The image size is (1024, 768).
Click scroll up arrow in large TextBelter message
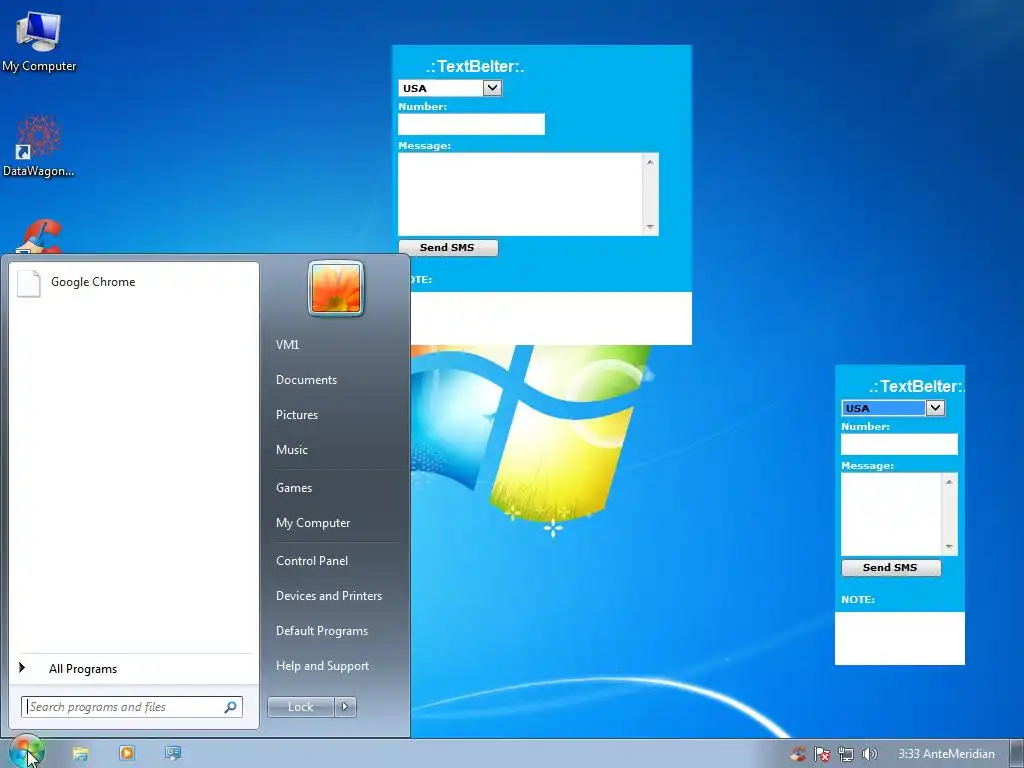tap(650, 162)
